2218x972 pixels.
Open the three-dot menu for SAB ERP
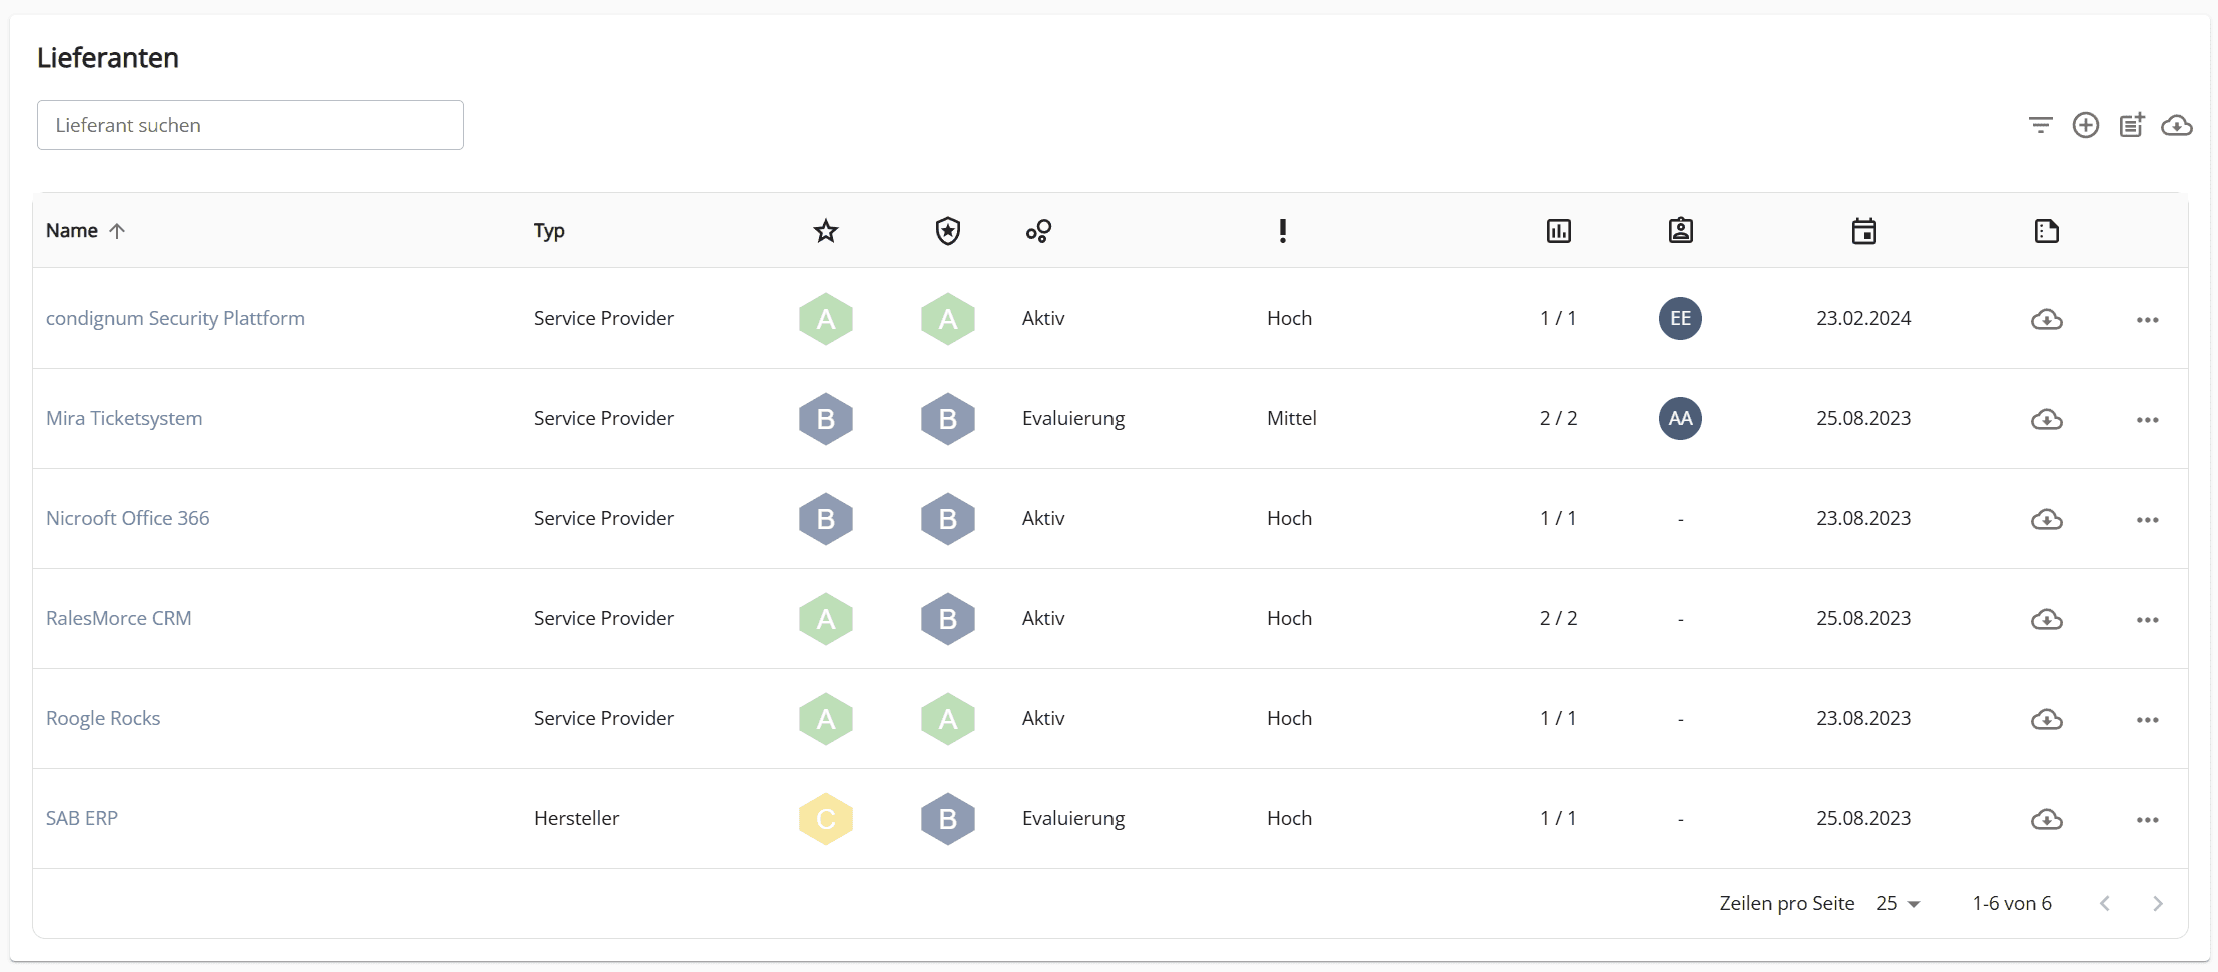click(2147, 819)
